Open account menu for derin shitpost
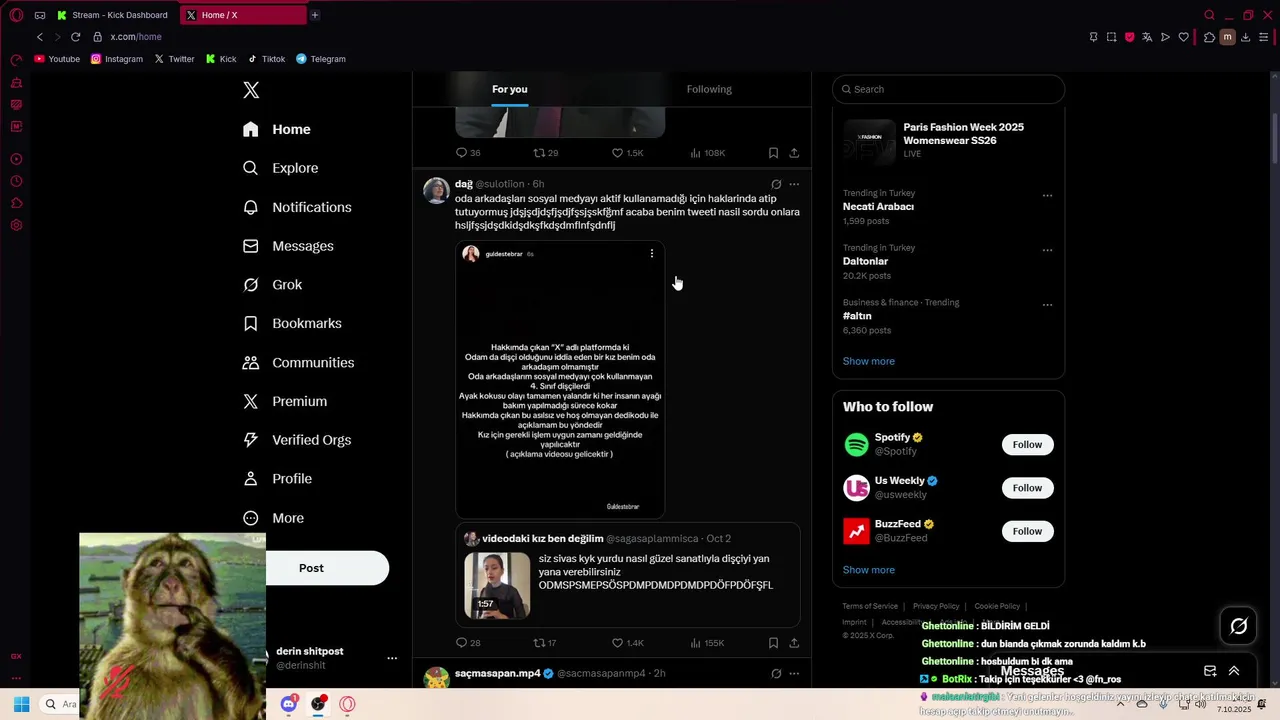The height and width of the screenshot is (720, 1280). click(x=392, y=658)
